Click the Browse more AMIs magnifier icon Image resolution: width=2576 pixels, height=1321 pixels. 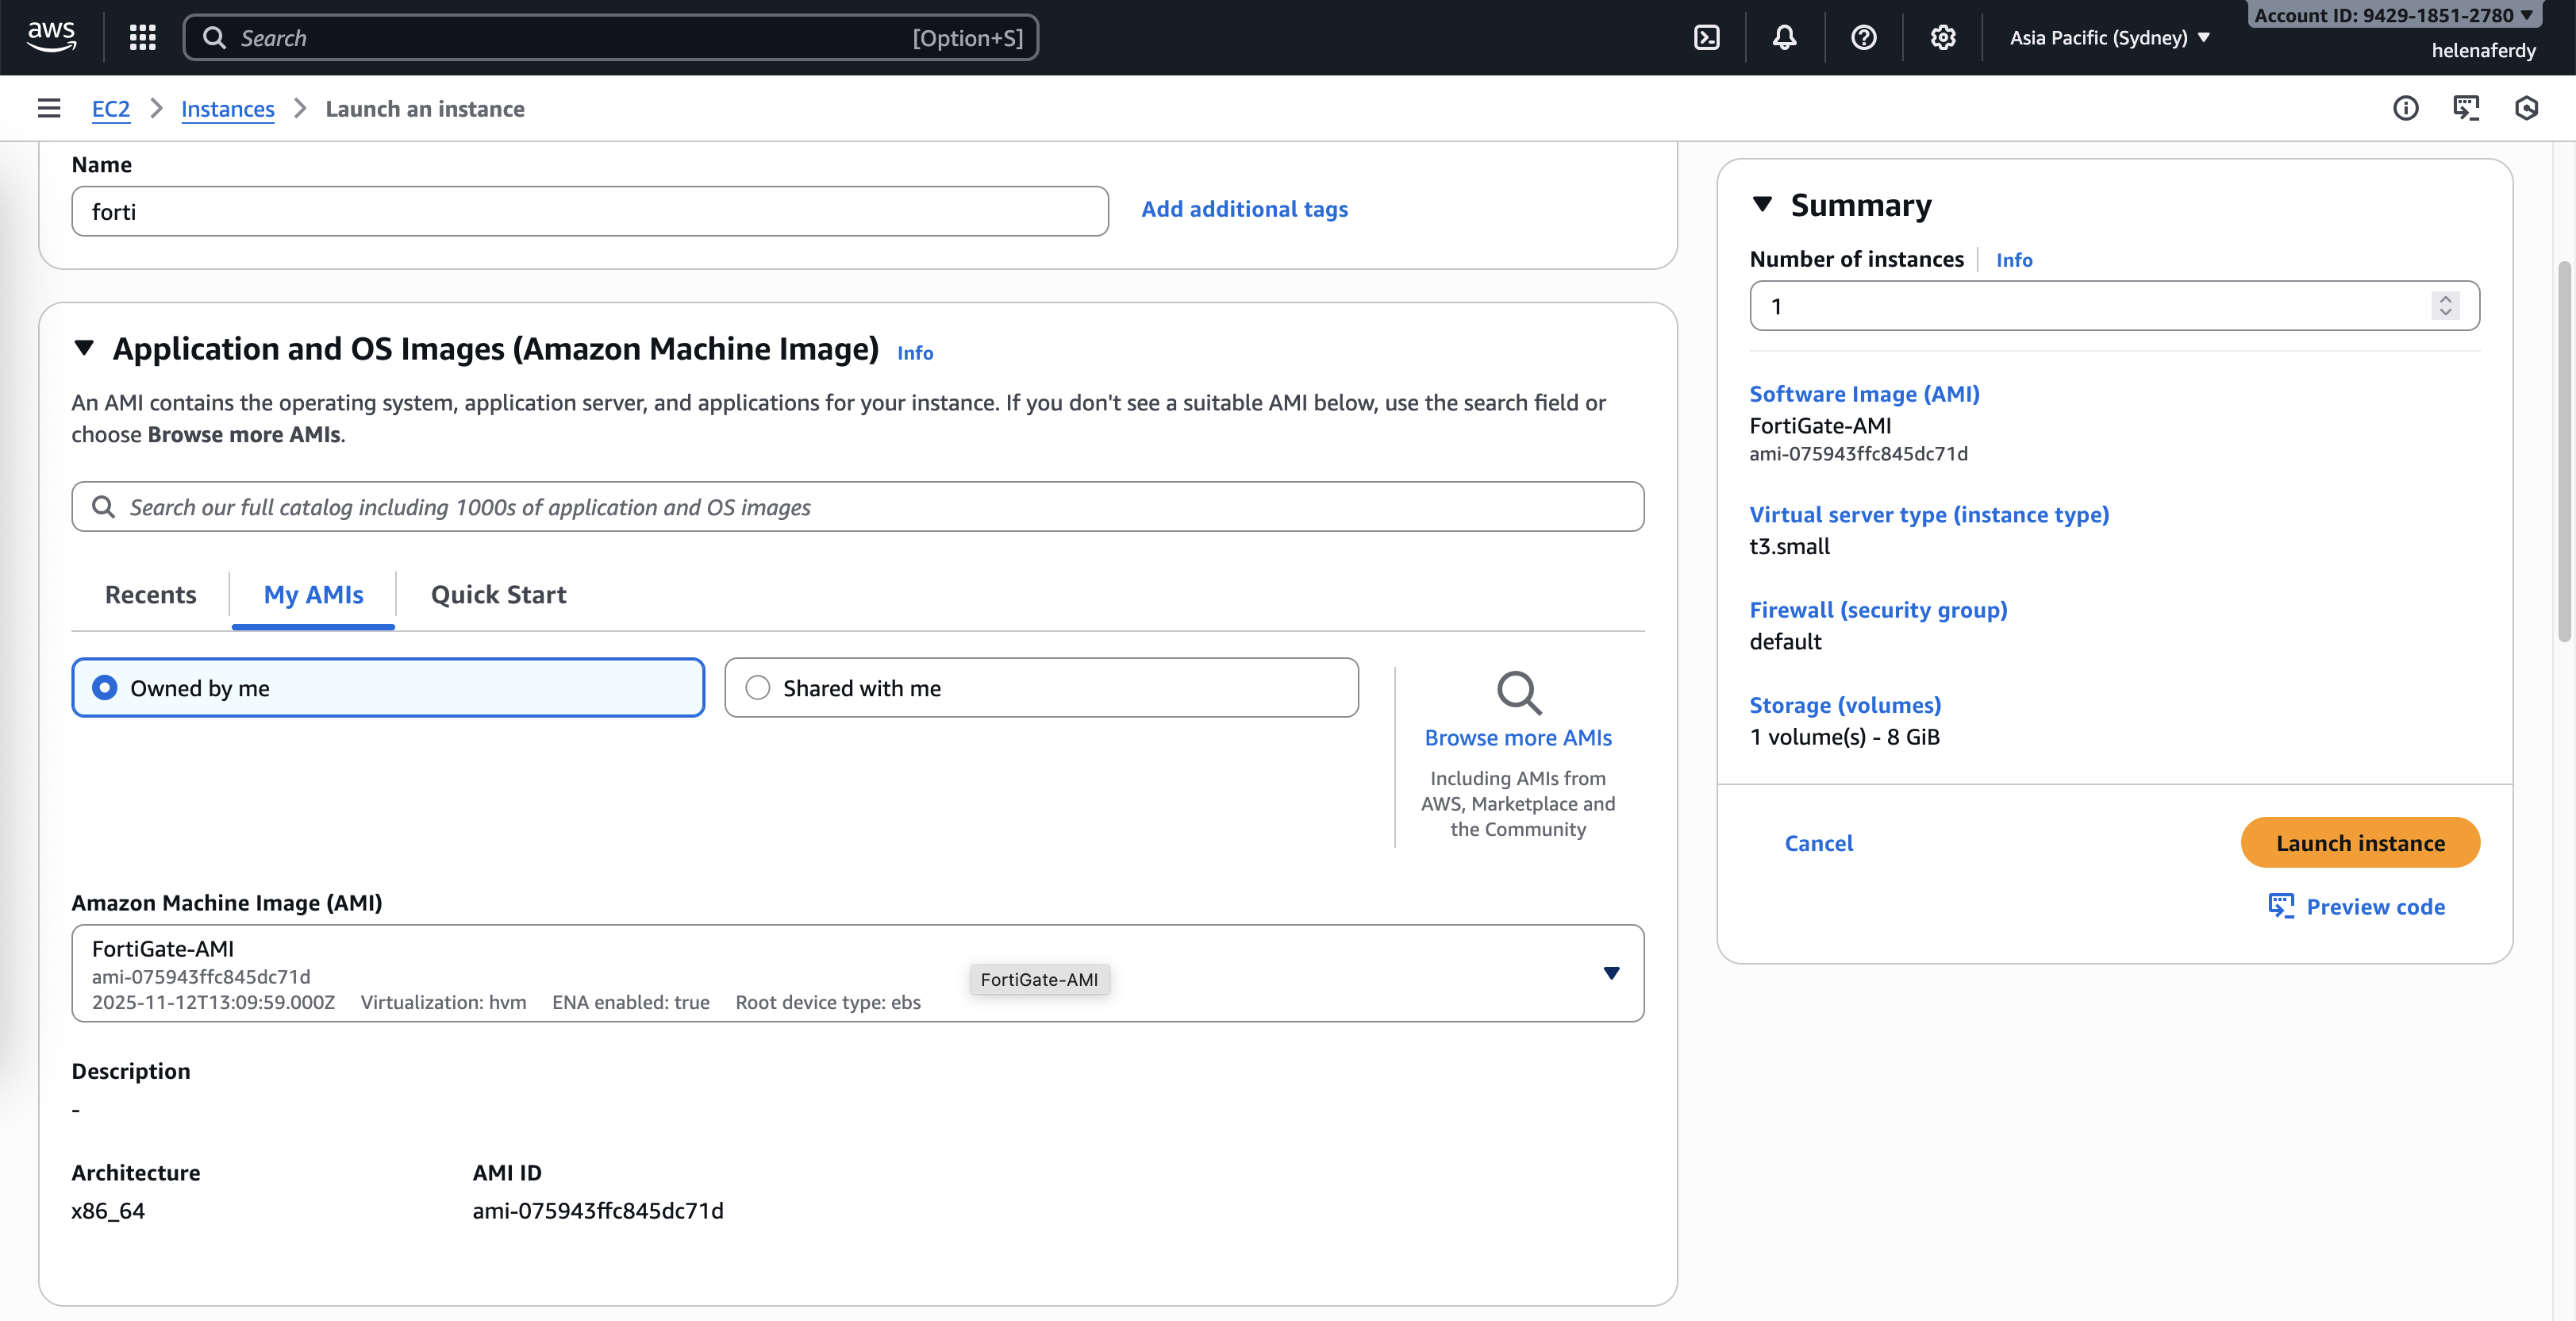point(1518,692)
